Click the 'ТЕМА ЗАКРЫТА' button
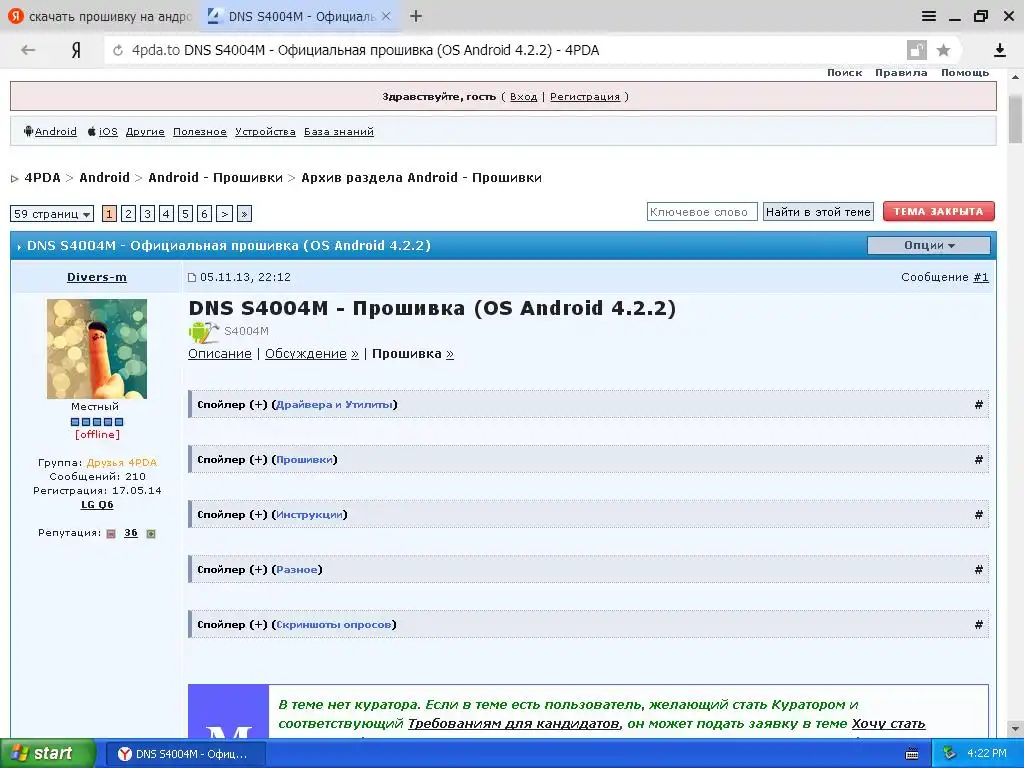The image size is (1024, 768). 938,212
